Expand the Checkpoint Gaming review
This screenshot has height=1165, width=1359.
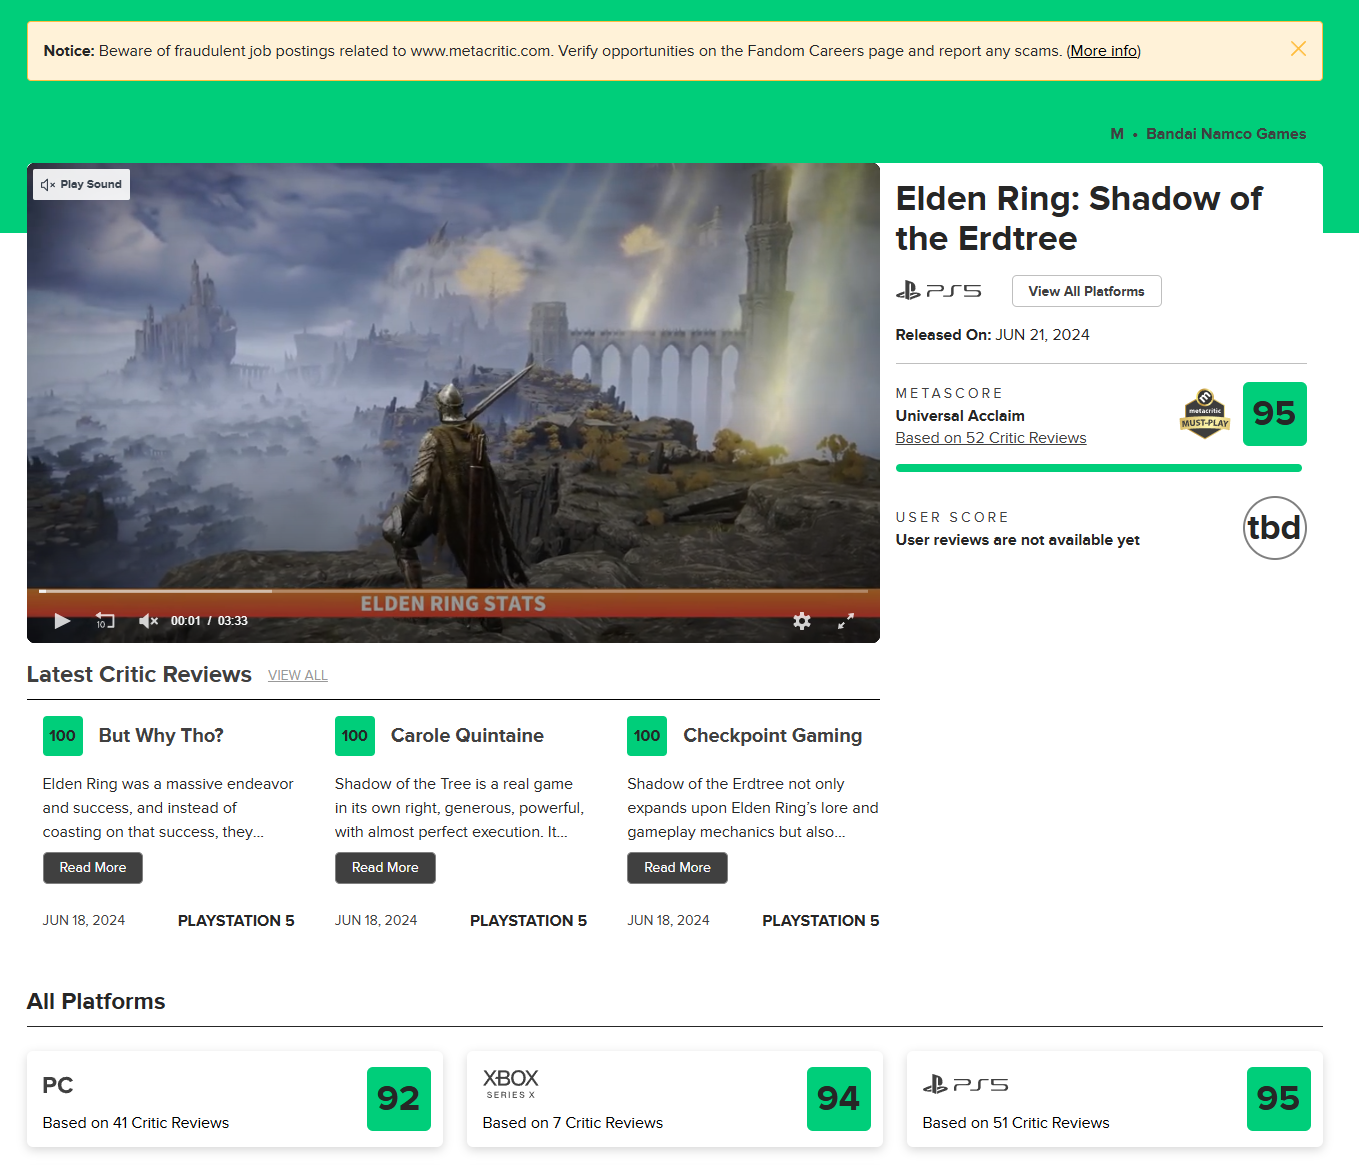pos(677,868)
